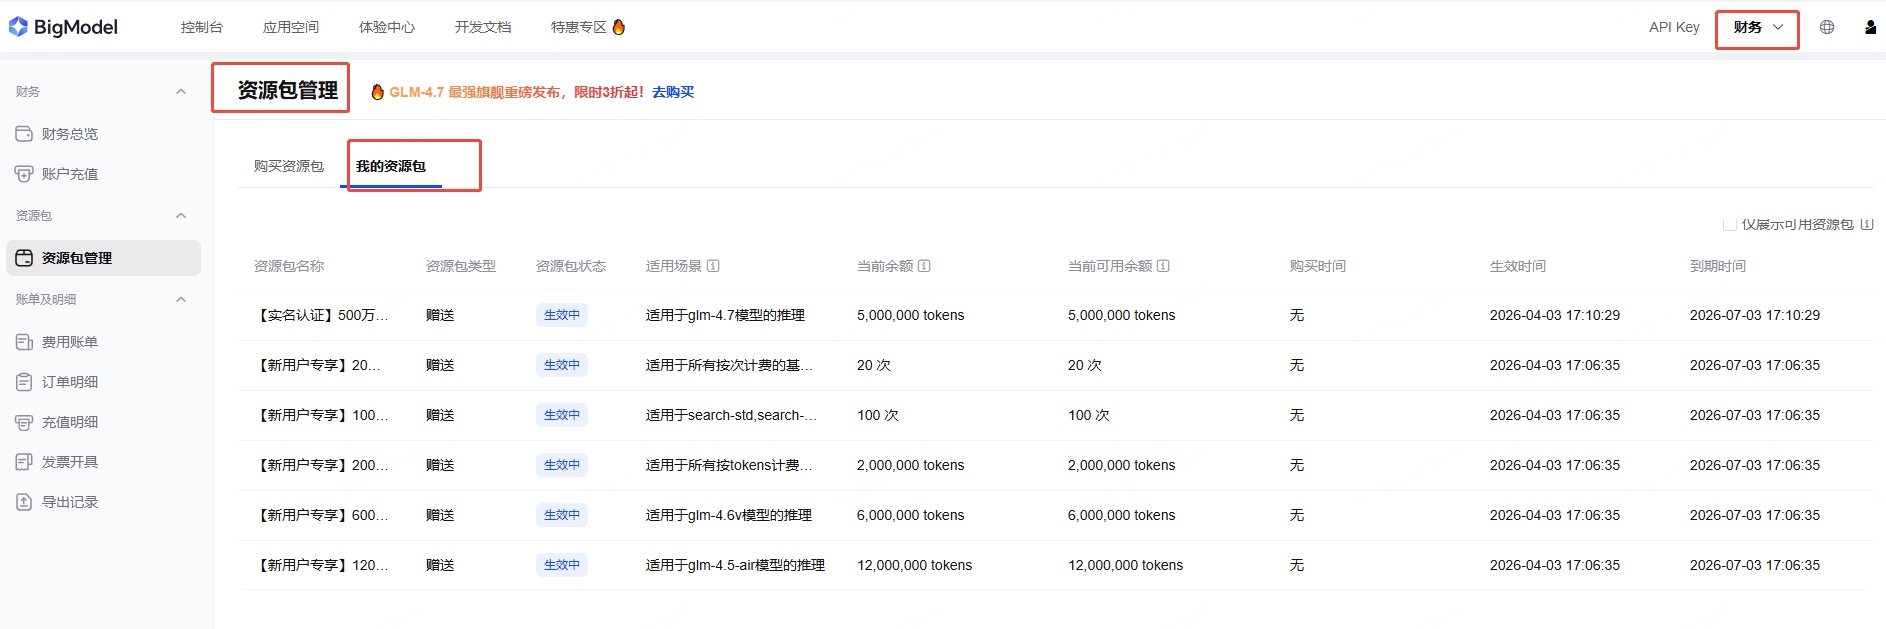Screen dimensions: 1886x629
Task: Click the 费用账单 sidebar icon
Action: [x=24, y=342]
